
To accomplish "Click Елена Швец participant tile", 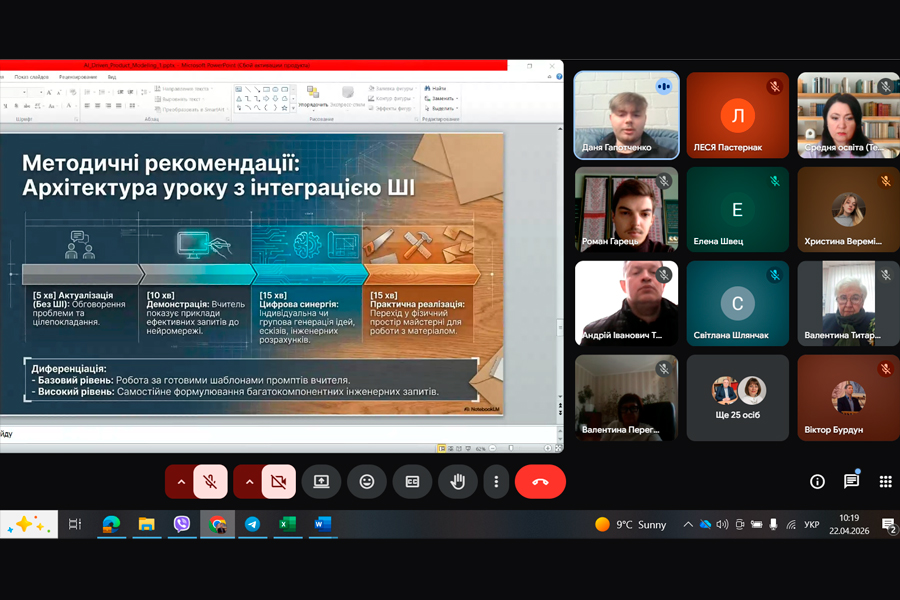I will click(738, 210).
